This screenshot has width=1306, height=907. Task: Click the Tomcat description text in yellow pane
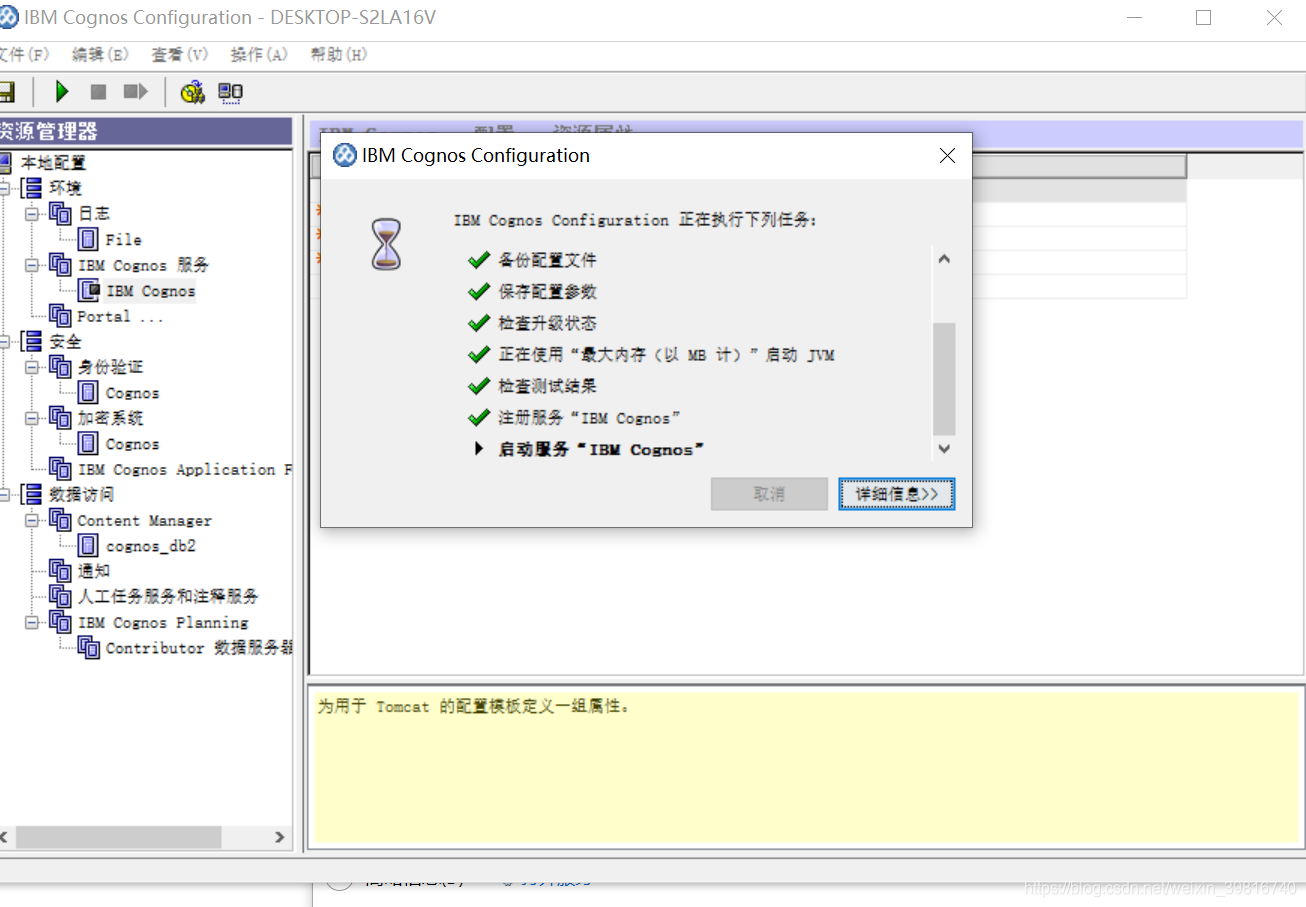pyautogui.click(x=474, y=706)
